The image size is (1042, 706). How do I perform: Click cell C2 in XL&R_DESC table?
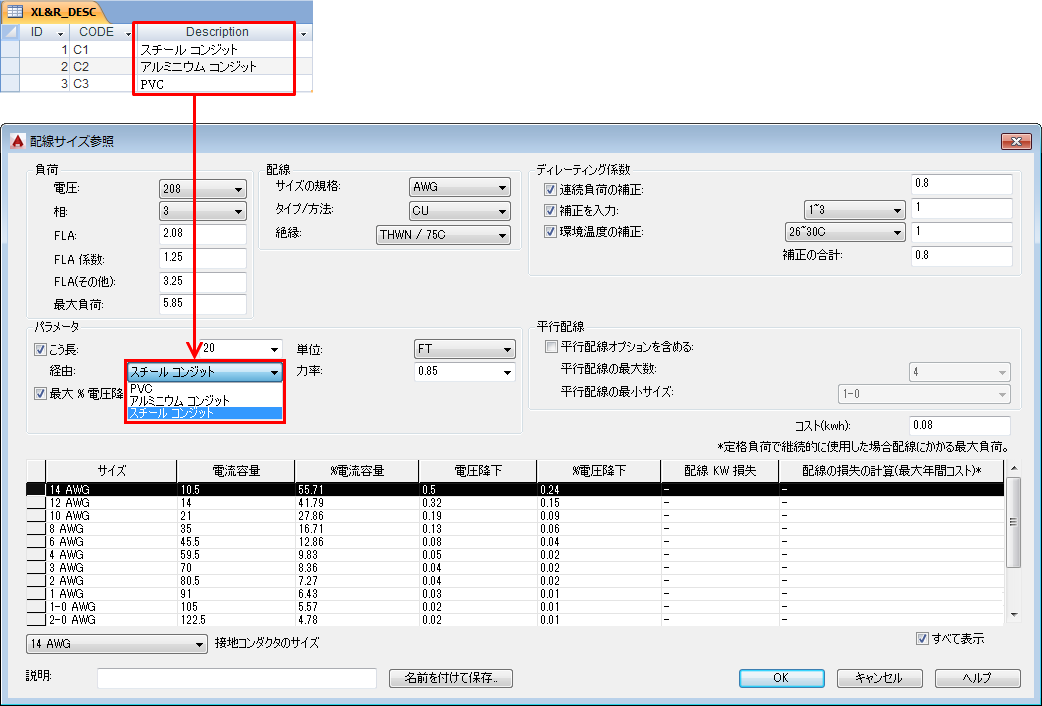tap(102, 66)
